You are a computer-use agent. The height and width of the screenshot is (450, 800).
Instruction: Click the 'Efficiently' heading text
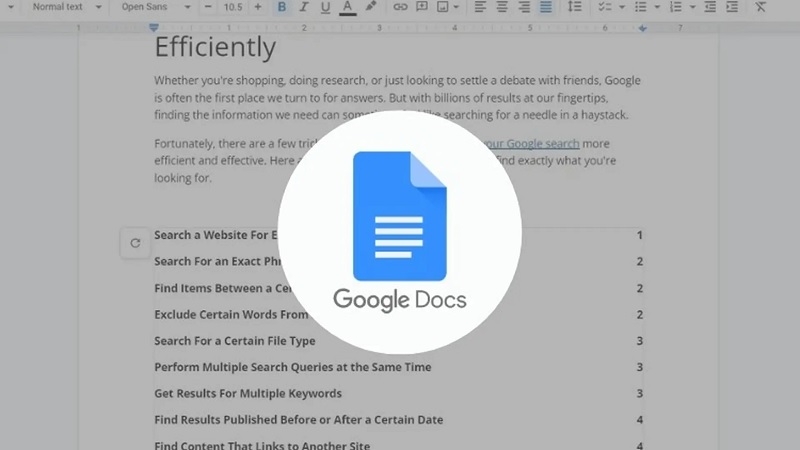pyautogui.click(x=215, y=48)
